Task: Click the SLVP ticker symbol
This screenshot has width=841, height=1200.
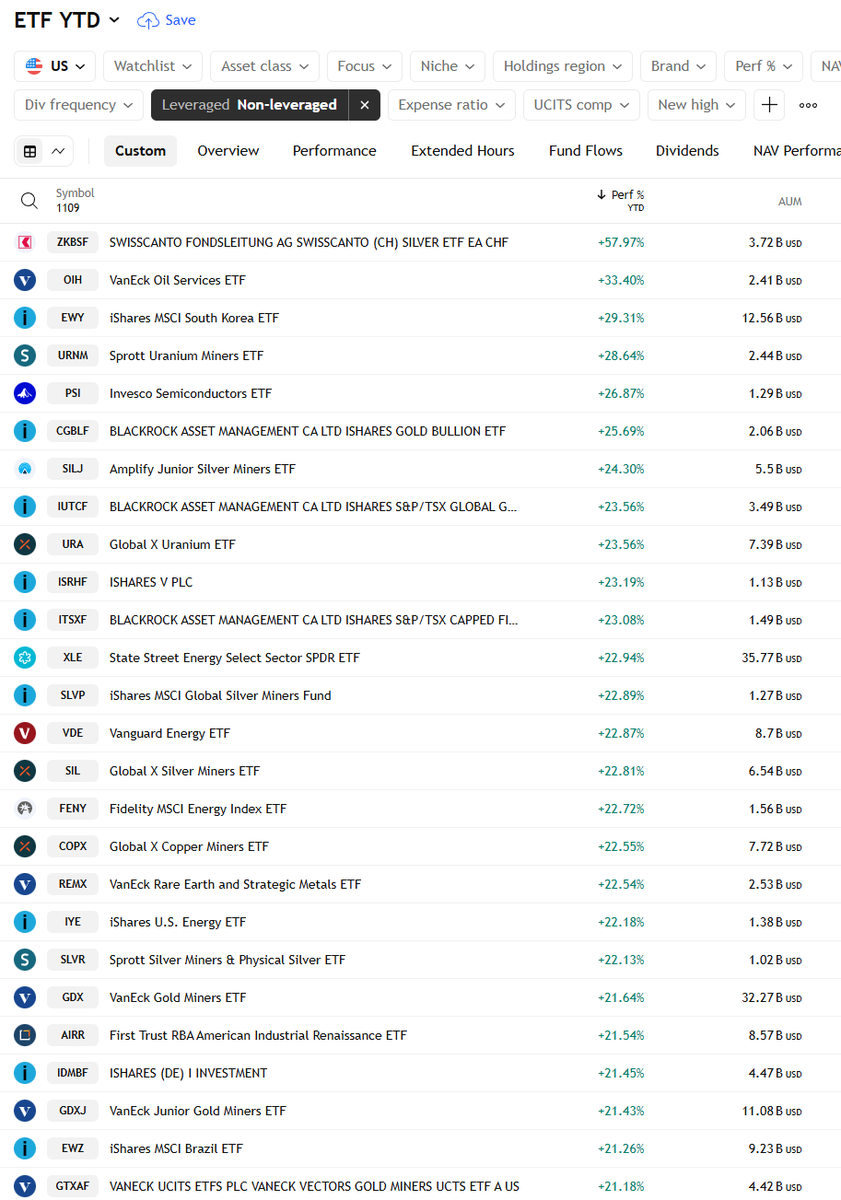Action: (x=72, y=696)
